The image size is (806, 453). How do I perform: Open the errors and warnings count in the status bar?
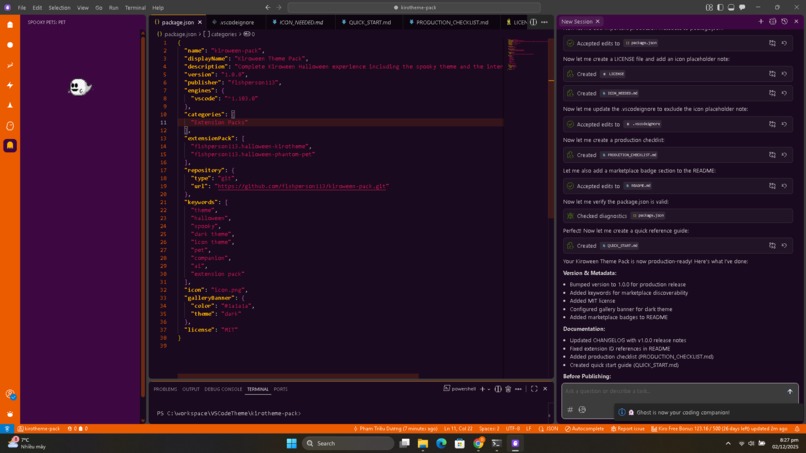pyautogui.click(x=78, y=428)
